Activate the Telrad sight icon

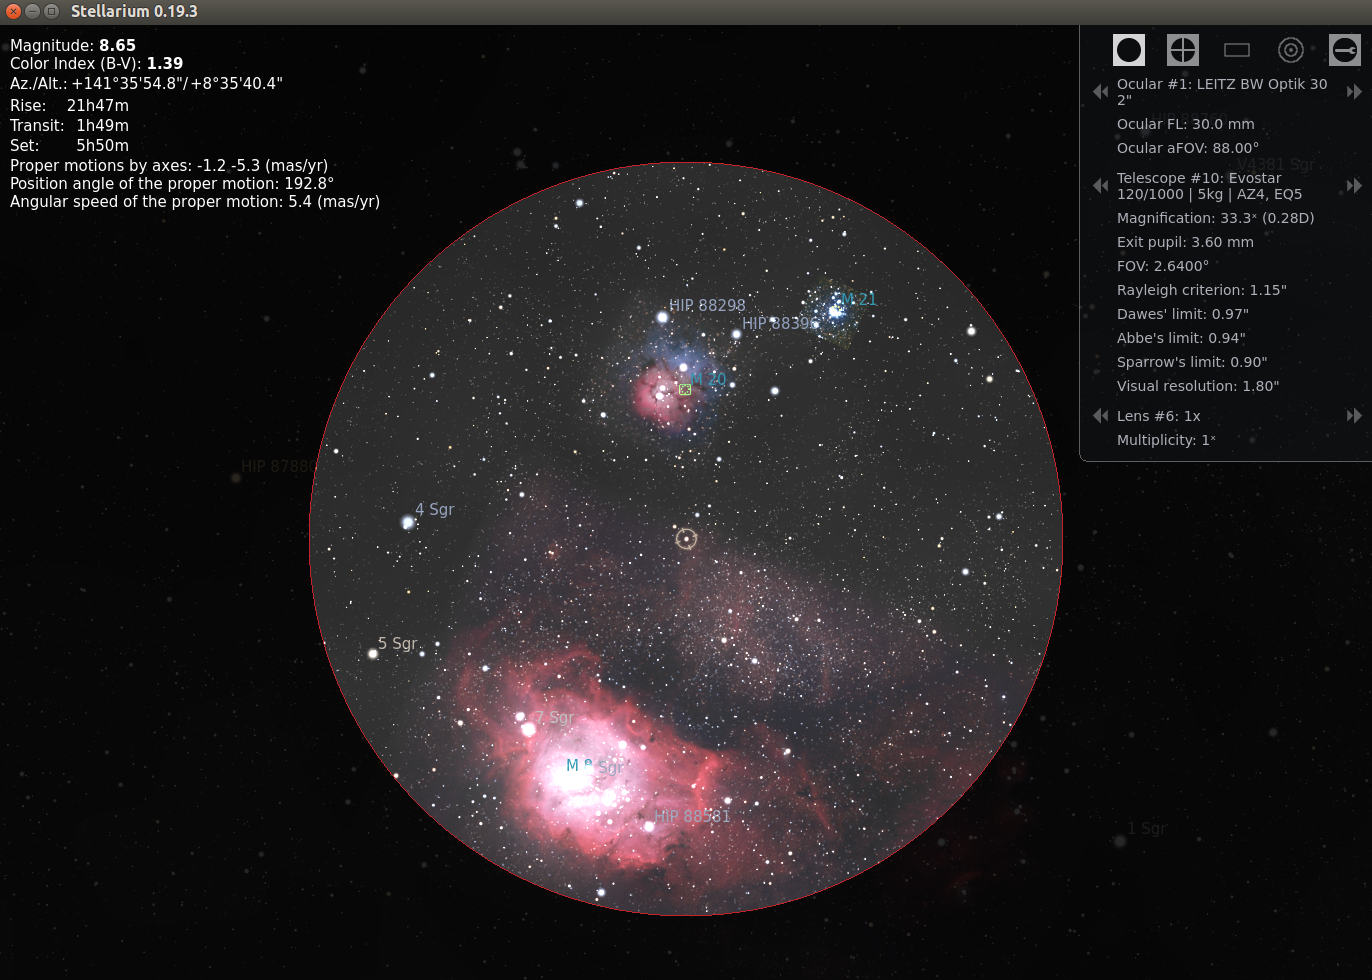(x=1291, y=50)
